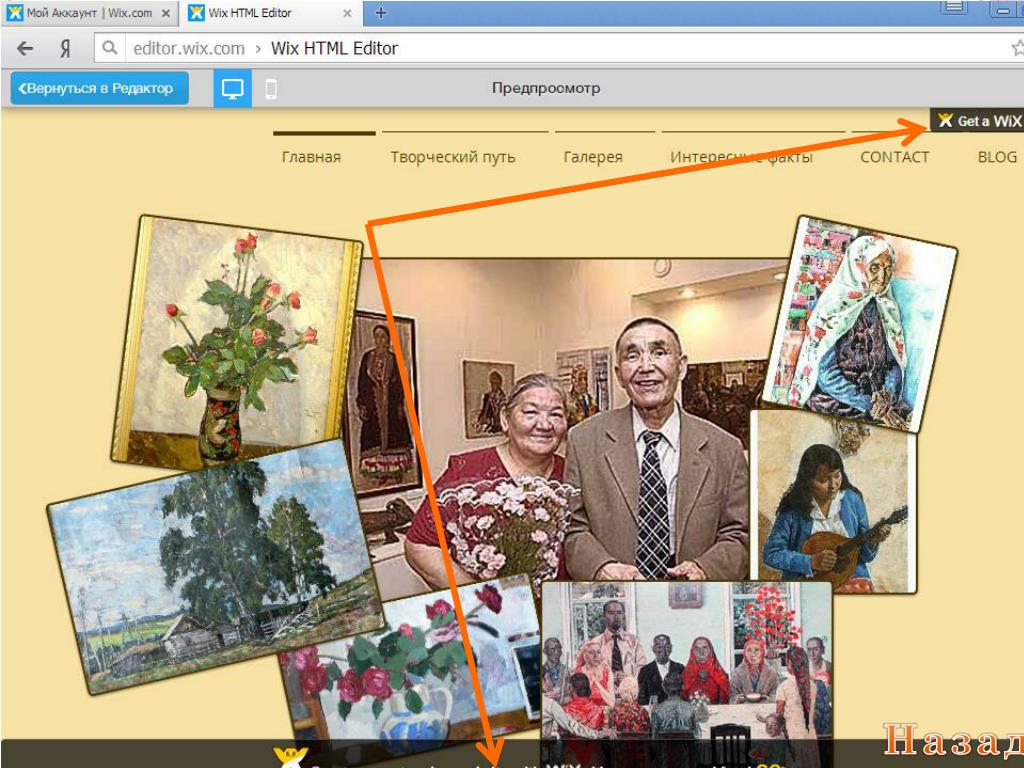Click the browser menu icon top right
The width and height of the screenshot is (1024, 768).
point(954,7)
